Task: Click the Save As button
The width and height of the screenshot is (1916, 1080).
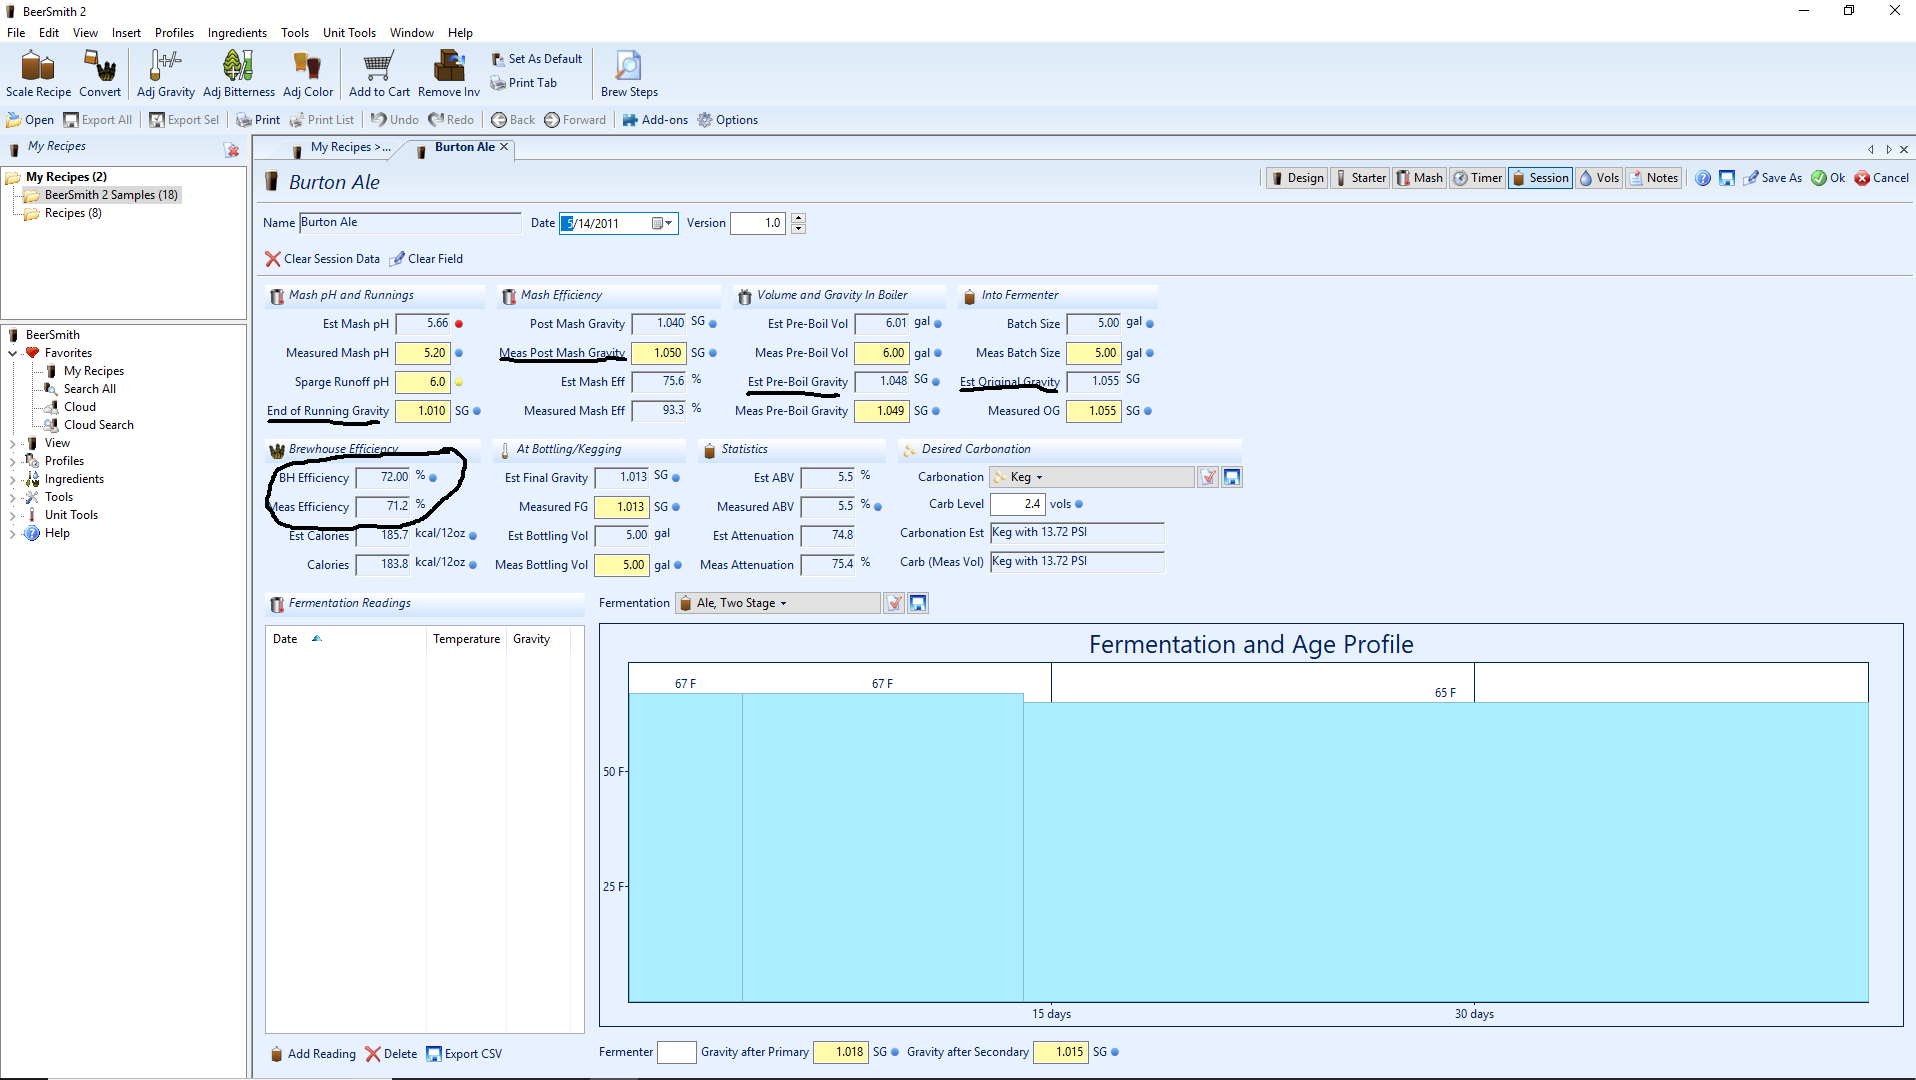Action: (1772, 178)
